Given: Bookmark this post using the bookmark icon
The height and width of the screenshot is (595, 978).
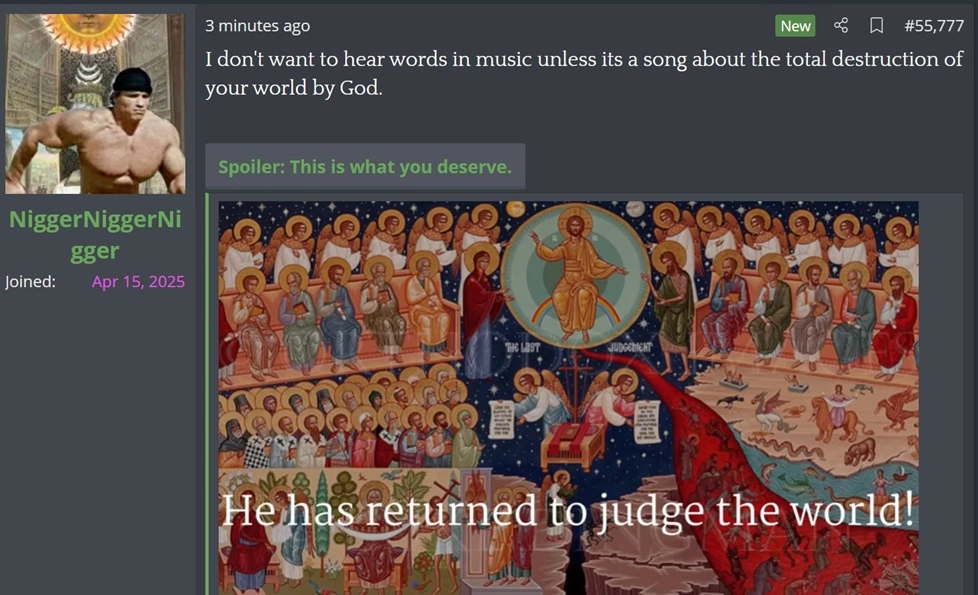Looking at the screenshot, I should (x=876, y=26).
